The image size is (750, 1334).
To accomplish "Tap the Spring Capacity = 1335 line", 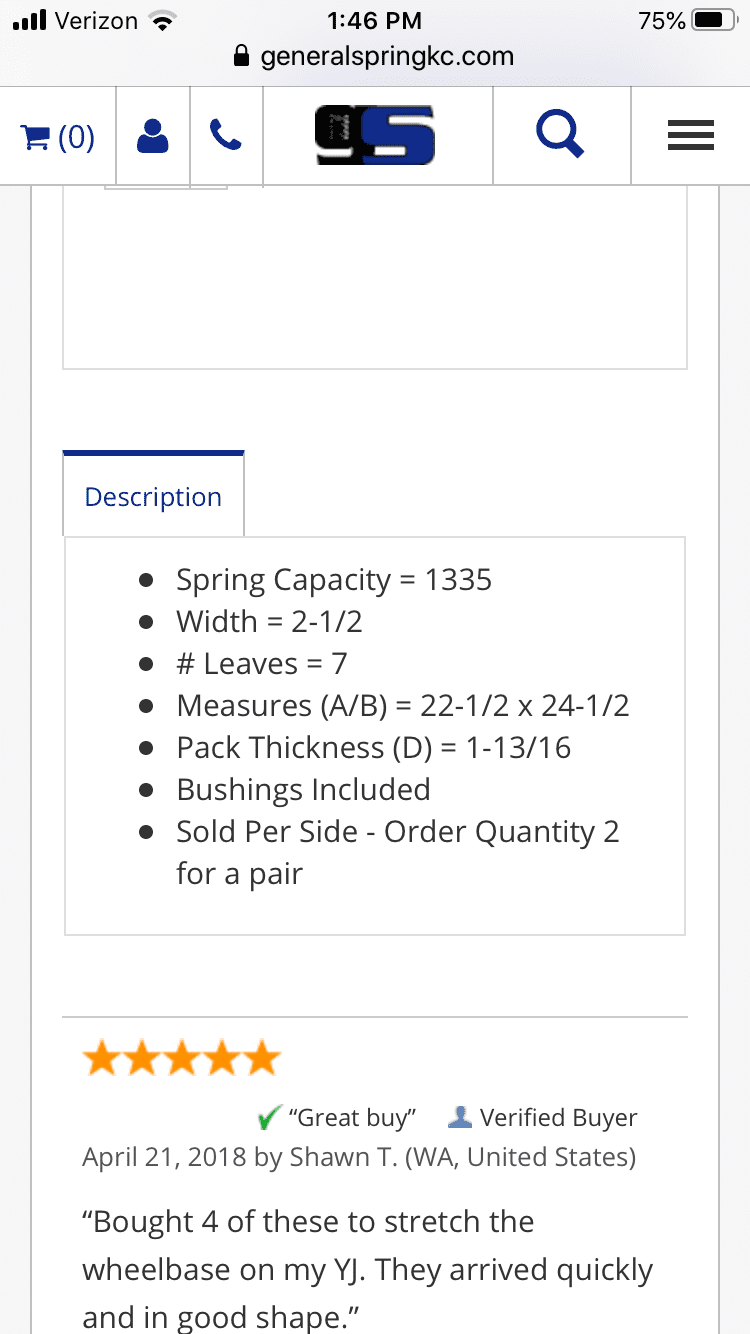I will pyautogui.click(x=334, y=580).
